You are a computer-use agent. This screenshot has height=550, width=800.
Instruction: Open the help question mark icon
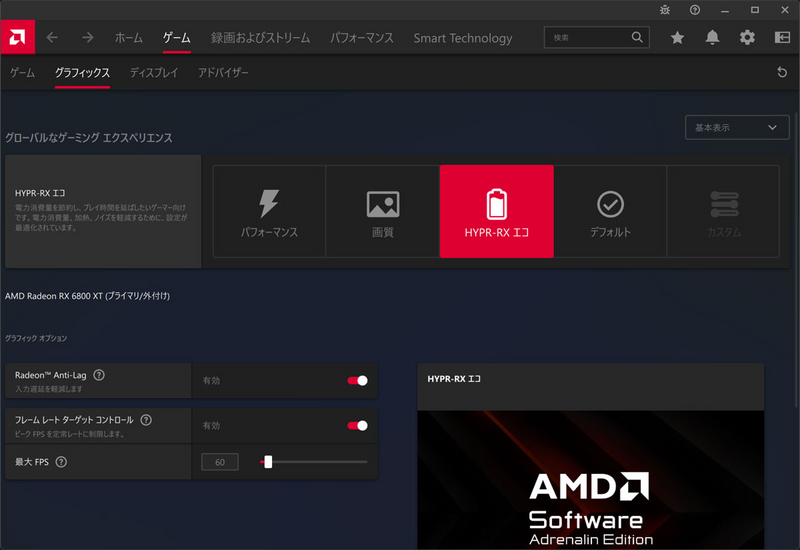(695, 10)
